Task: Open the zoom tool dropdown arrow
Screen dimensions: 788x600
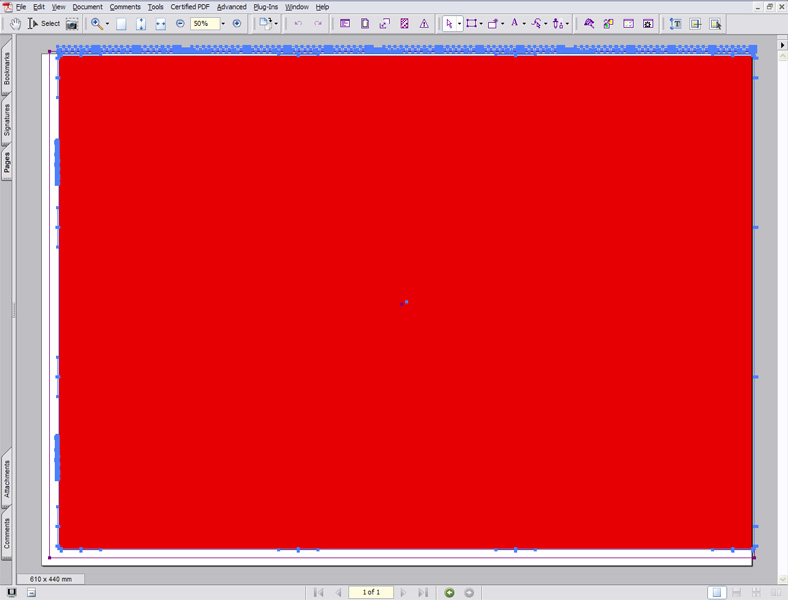Action: [107, 24]
